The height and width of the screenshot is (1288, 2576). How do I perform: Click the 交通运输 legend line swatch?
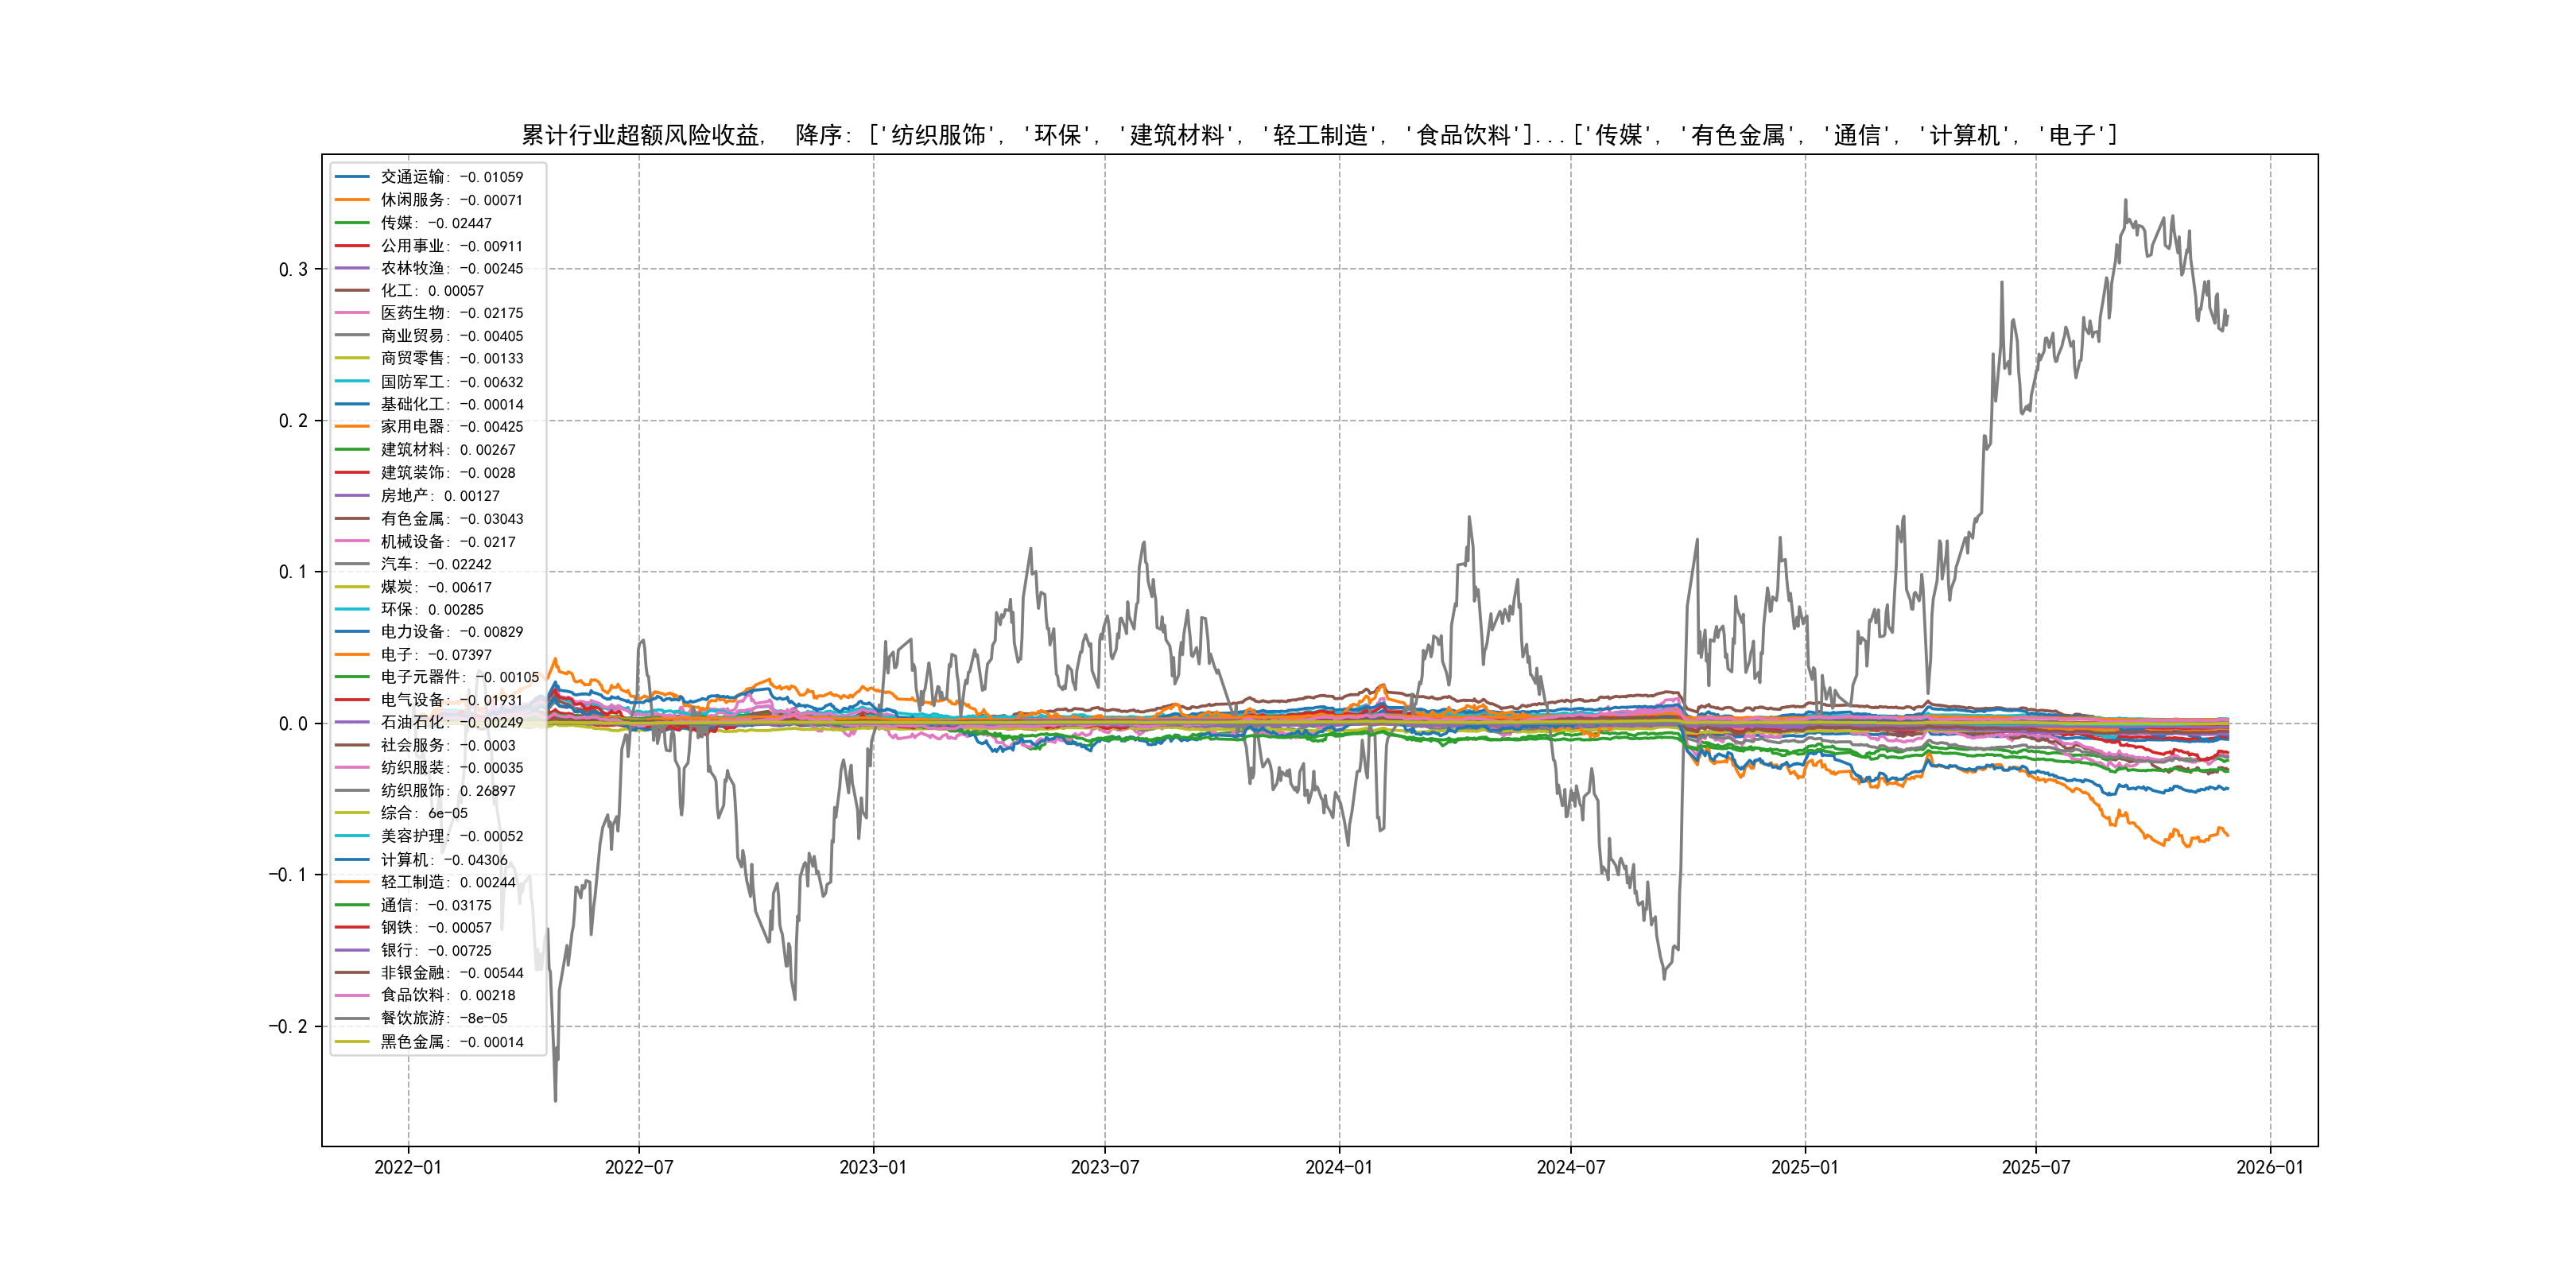click(351, 177)
